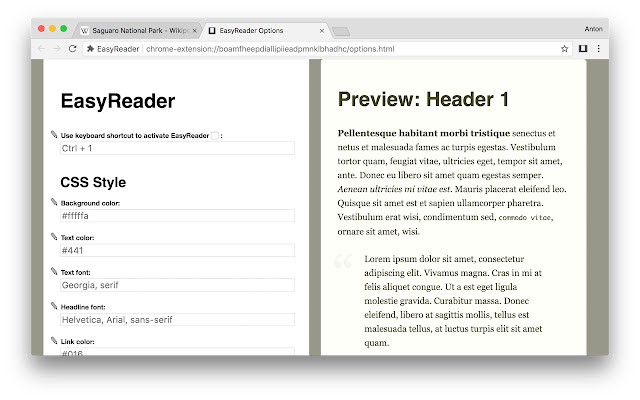Reload the page with the refresh icon
640x400 pixels.
[73, 49]
